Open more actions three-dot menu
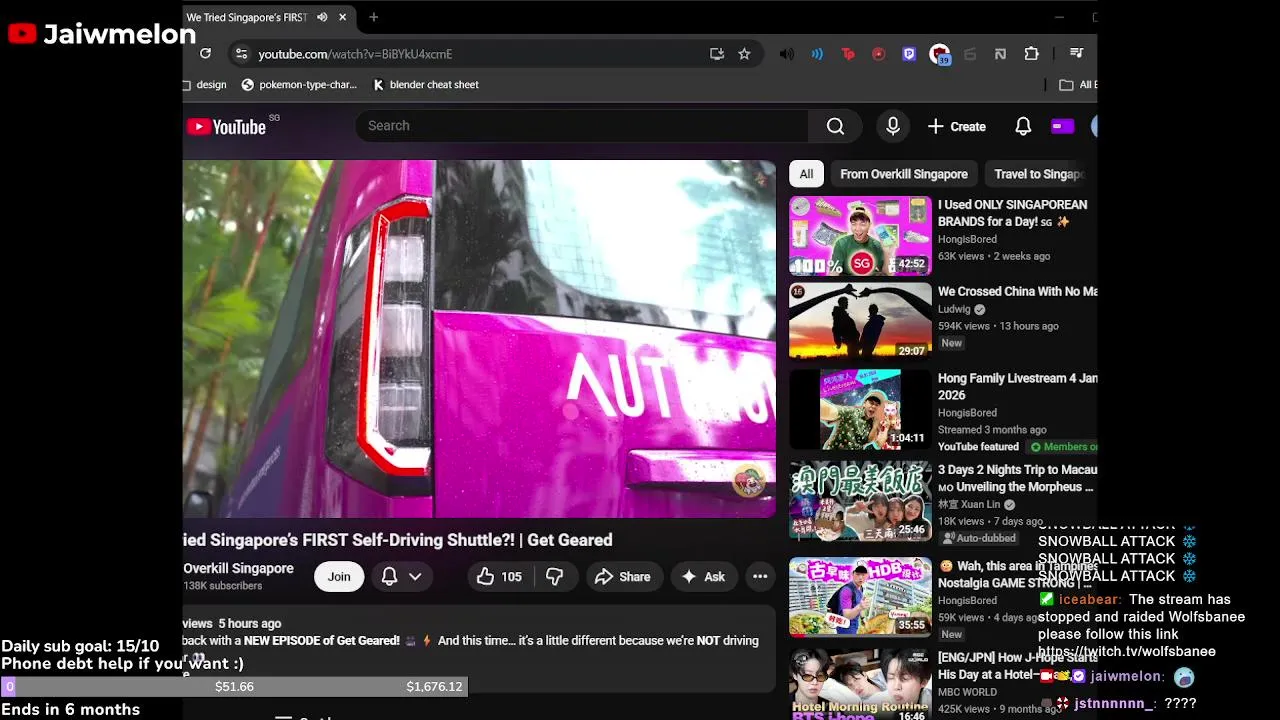The height and width of the screenshot is (720, 1280). coord(760,576)
